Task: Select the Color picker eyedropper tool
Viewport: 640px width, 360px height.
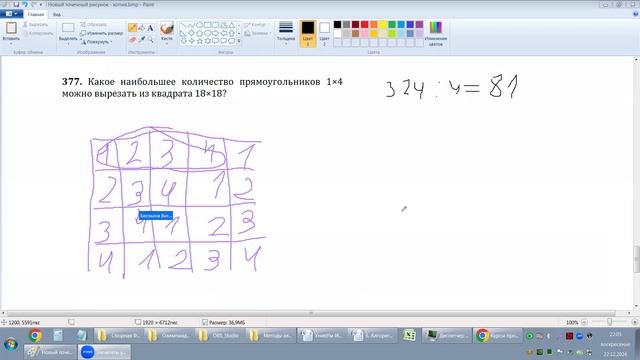Action: pyautogui.click(x=141, y=40)
